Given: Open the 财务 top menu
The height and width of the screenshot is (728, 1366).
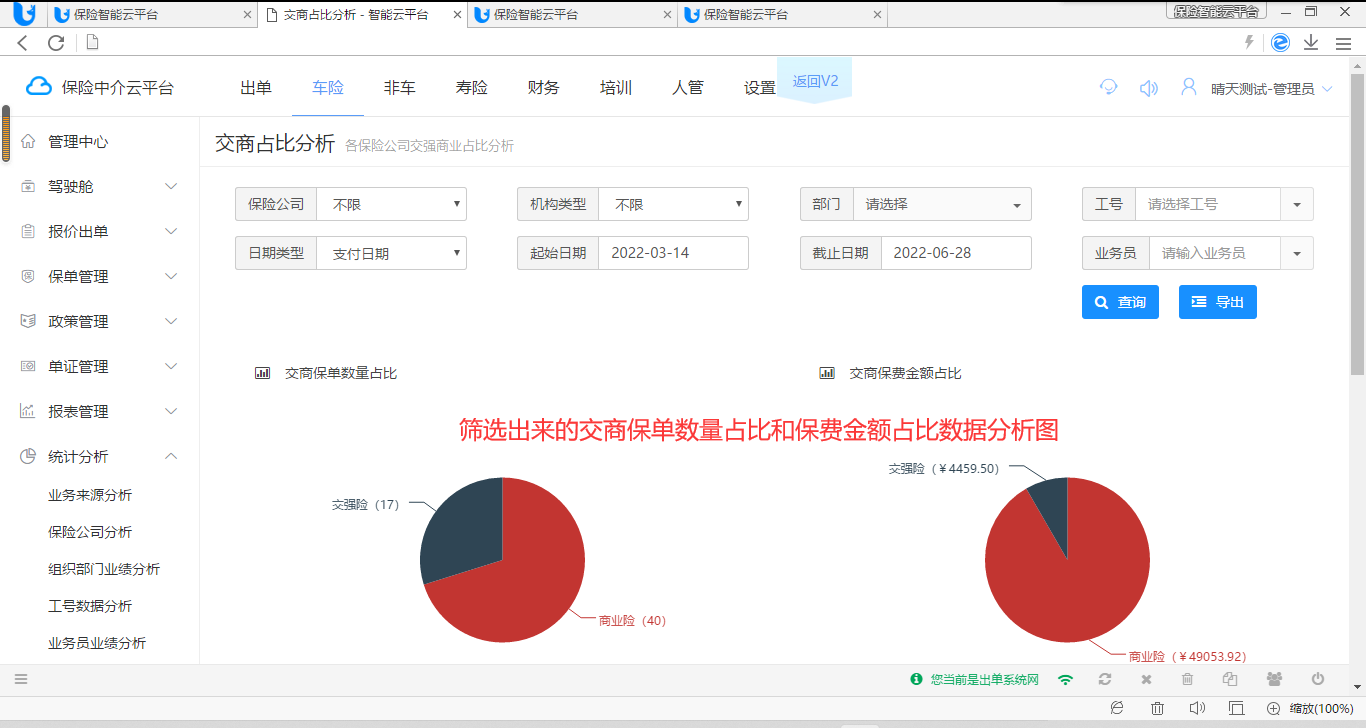Looking at the screenshot, I should coord(544,88).
